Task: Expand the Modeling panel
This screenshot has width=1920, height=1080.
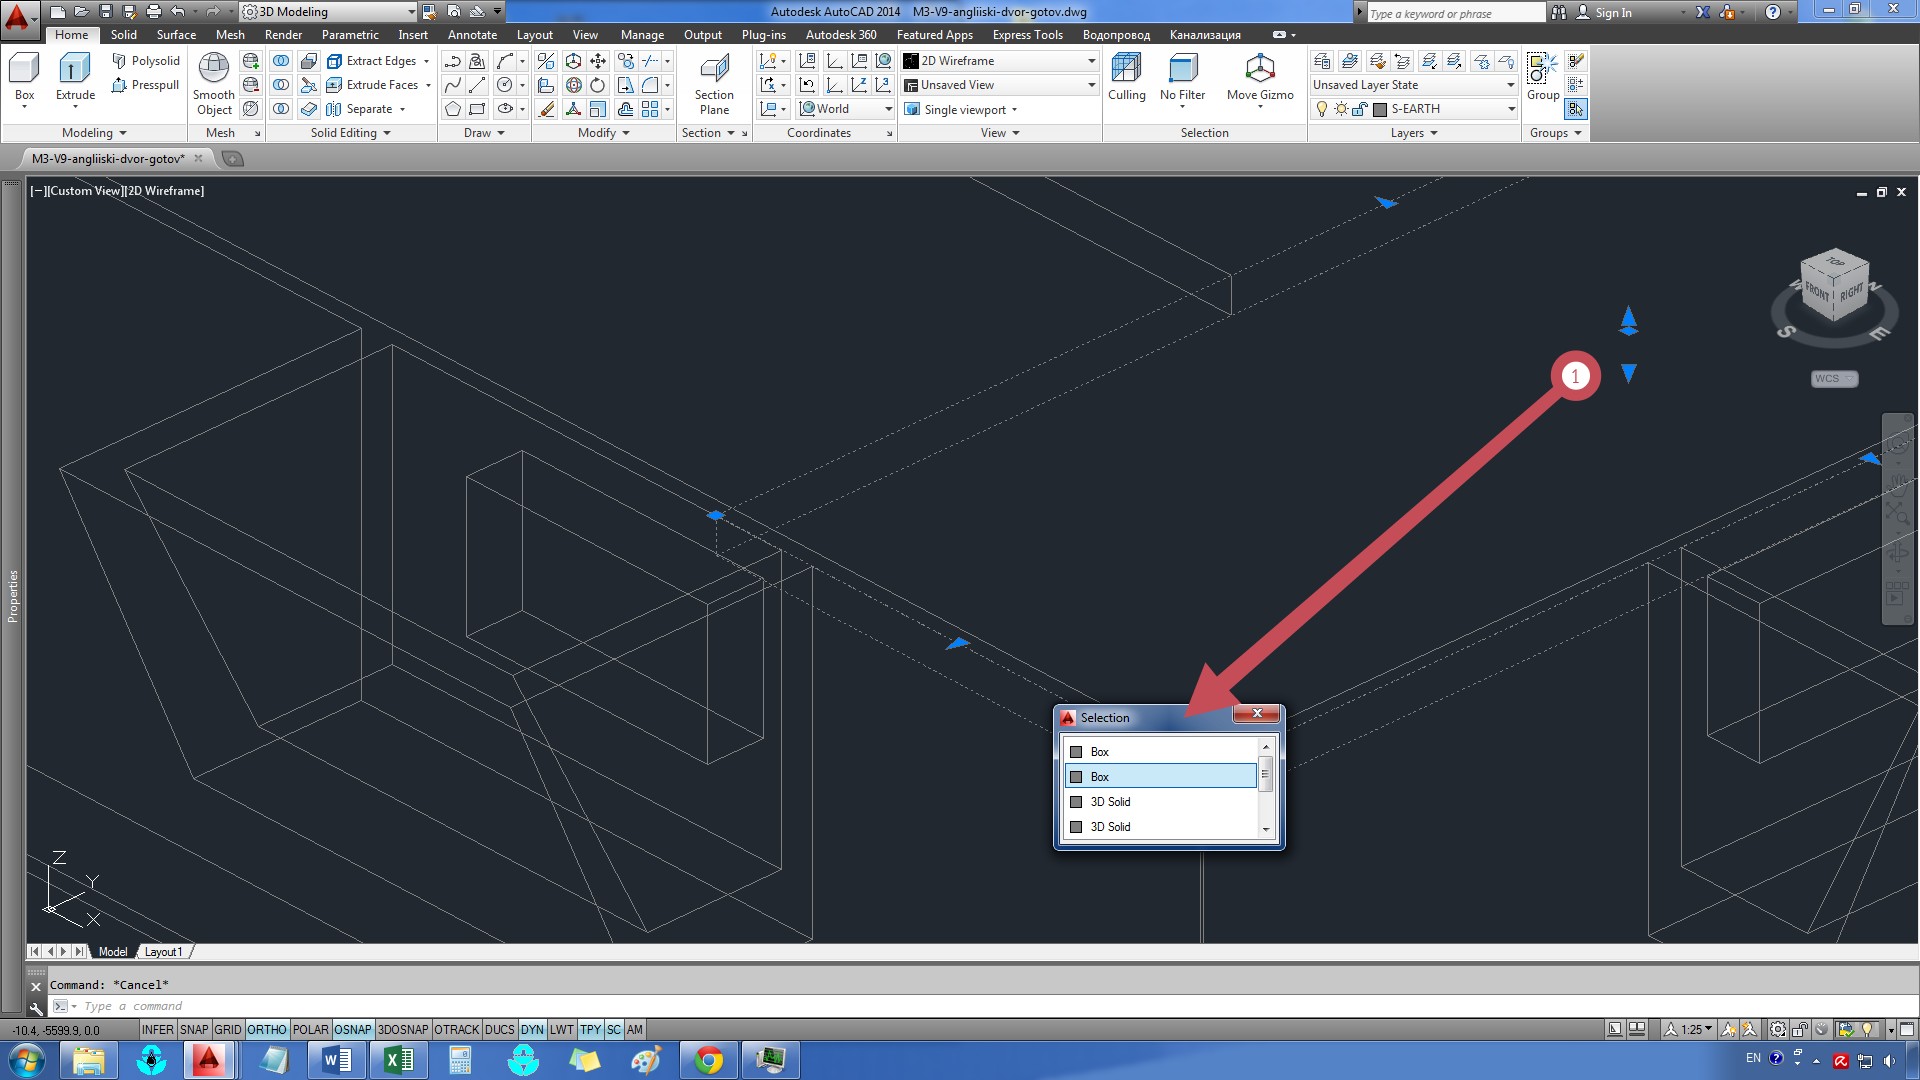Action: pos(94,133)
